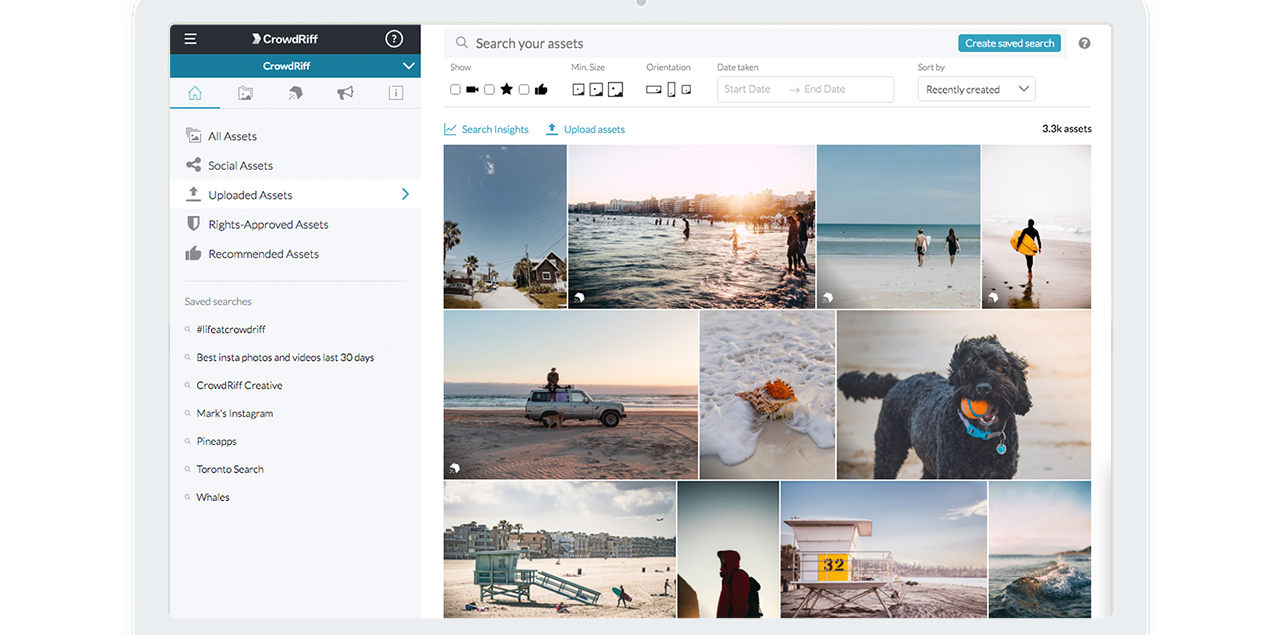Open the two surfers walking photo
This screenshot has width=1279, height=635.
[x=898, y=227]
